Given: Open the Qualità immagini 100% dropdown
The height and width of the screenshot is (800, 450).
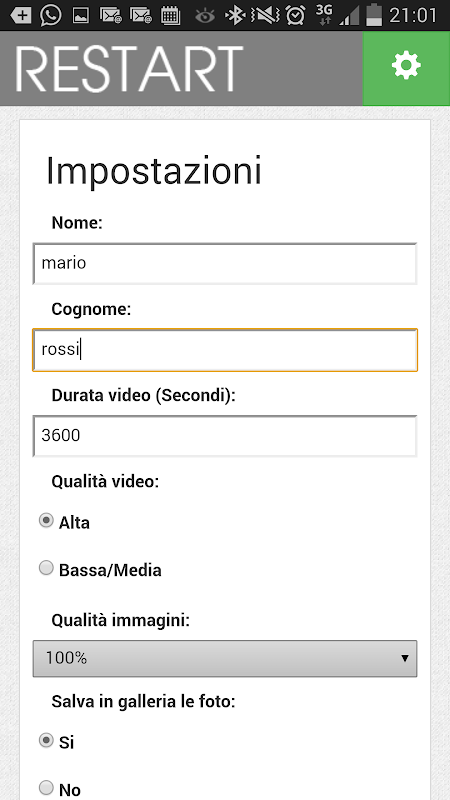Looking at the screenshot, I should [225, 658].
